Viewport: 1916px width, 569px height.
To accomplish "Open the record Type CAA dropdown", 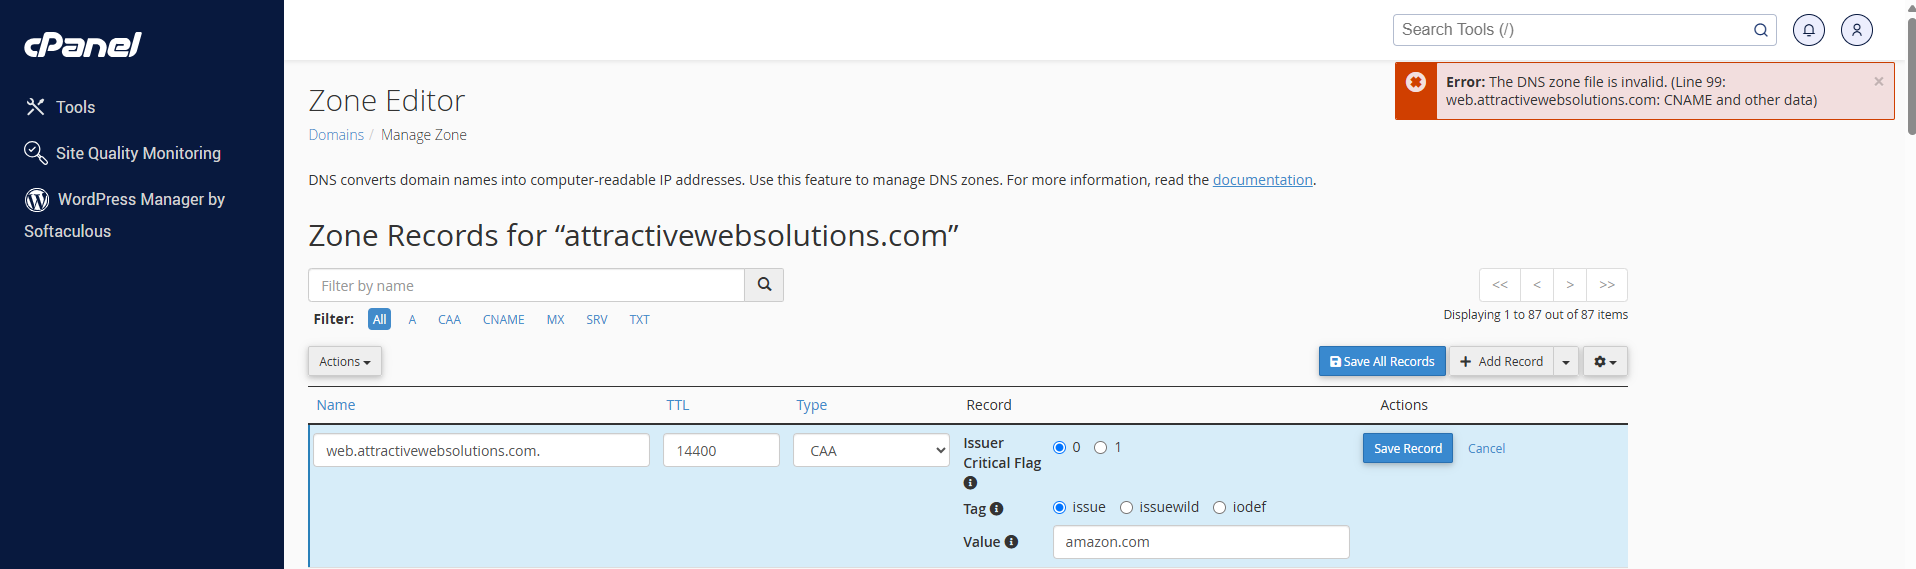I will (872, 450).
